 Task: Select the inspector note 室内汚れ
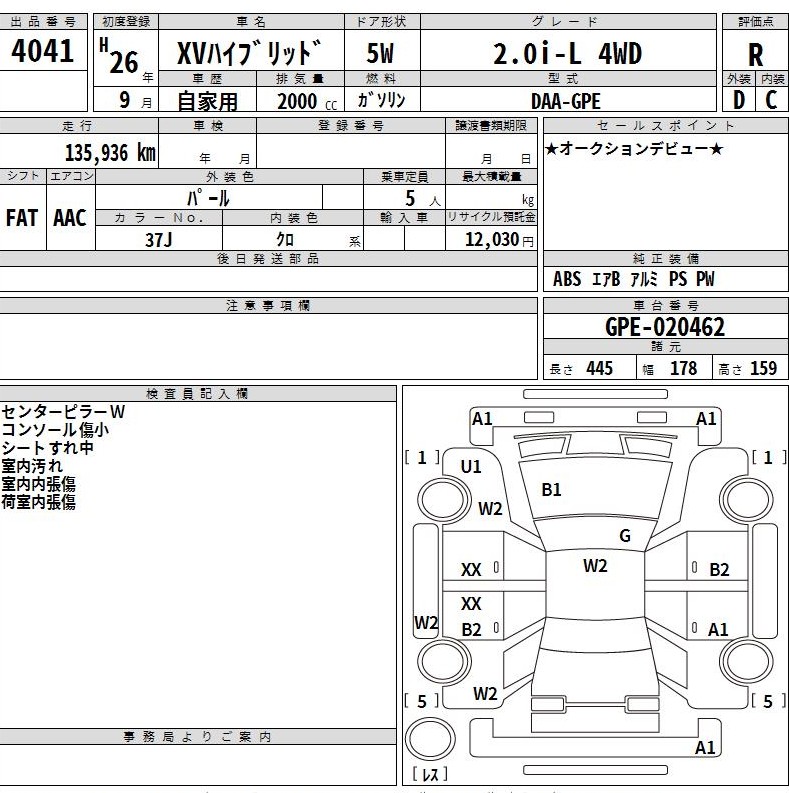32,466
